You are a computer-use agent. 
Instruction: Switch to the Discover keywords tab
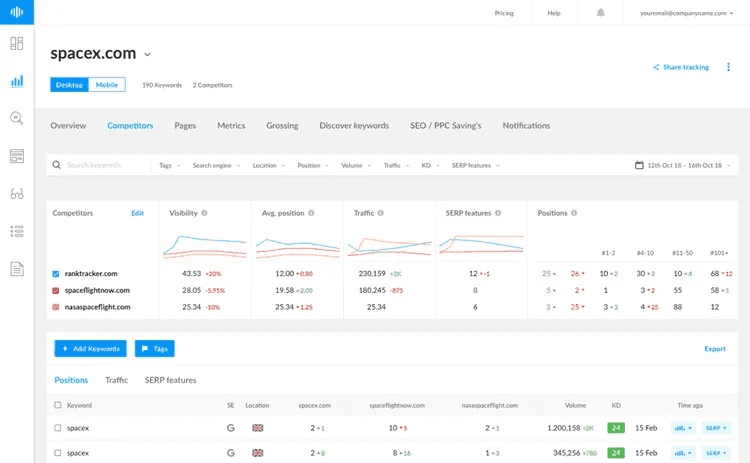(x=354, y=126)
